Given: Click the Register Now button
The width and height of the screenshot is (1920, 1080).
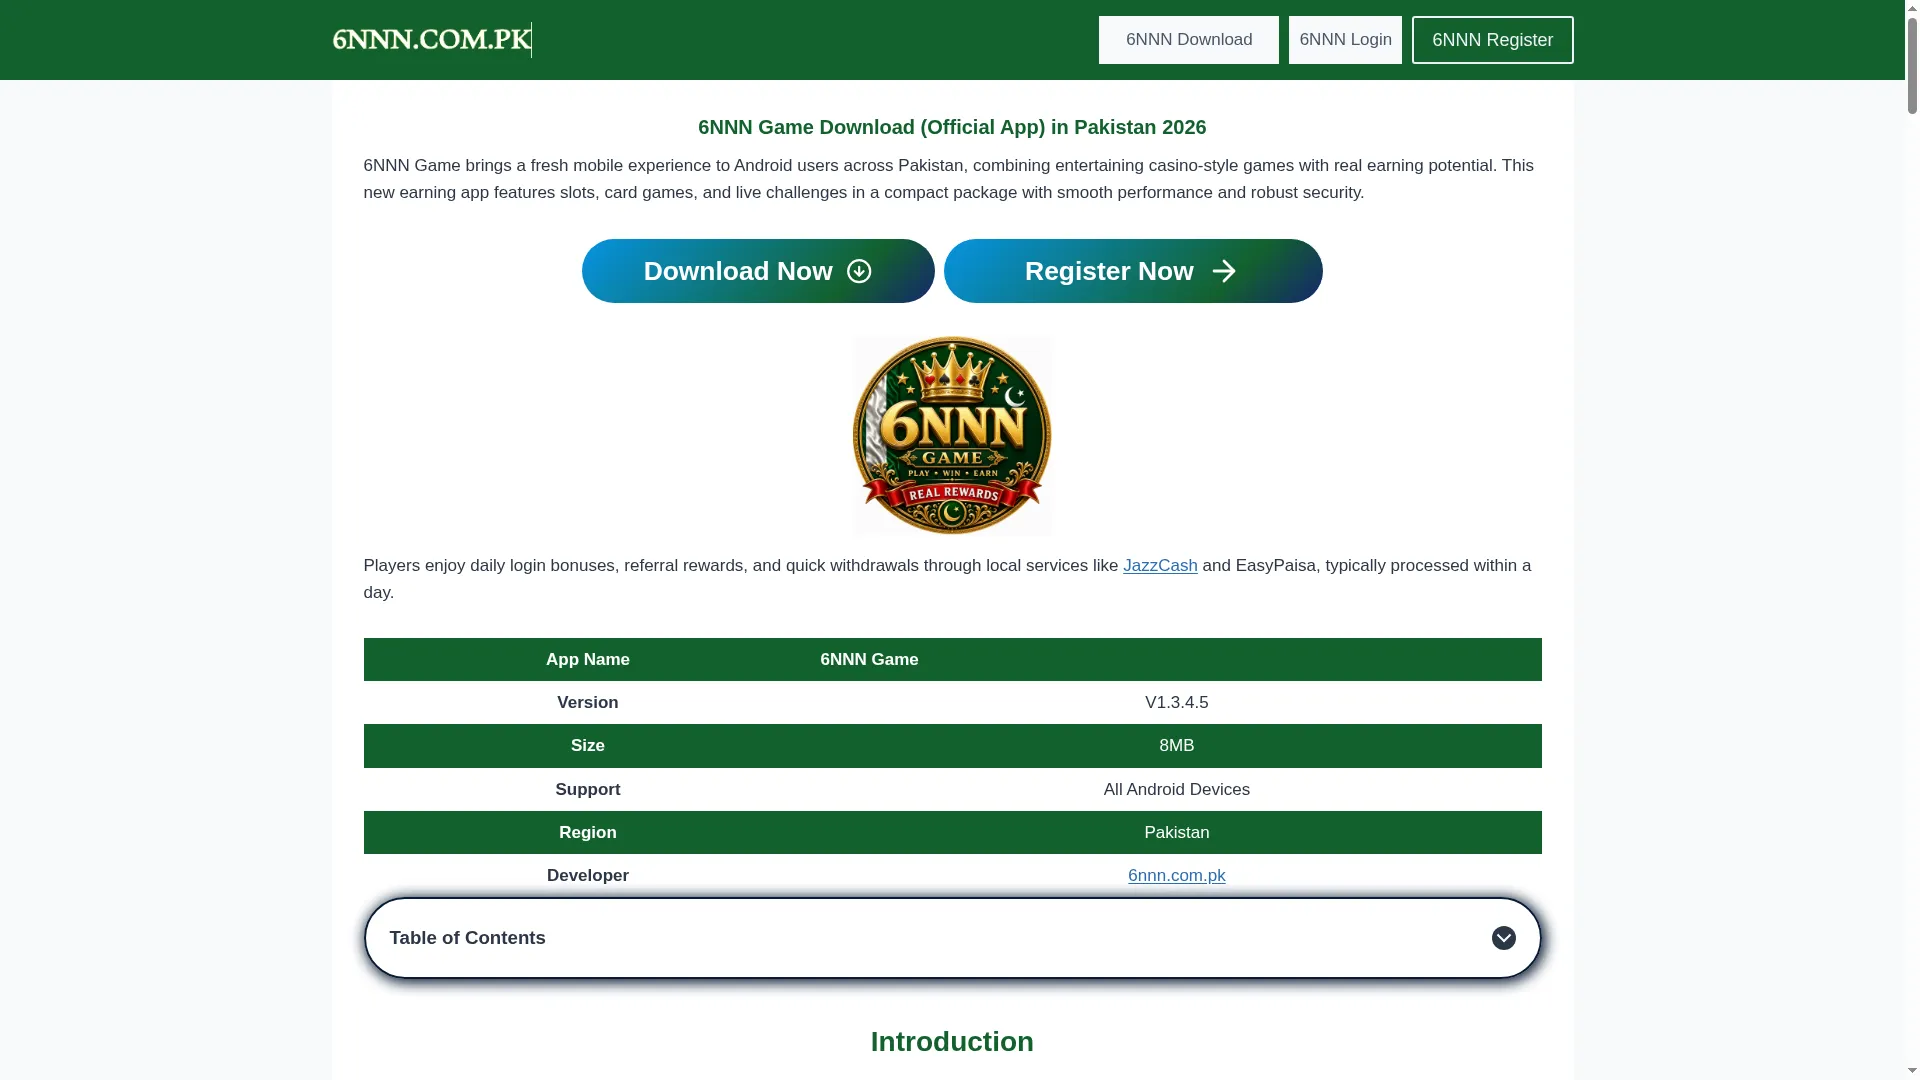Looking at the screenshot, I should [1133, 271].
